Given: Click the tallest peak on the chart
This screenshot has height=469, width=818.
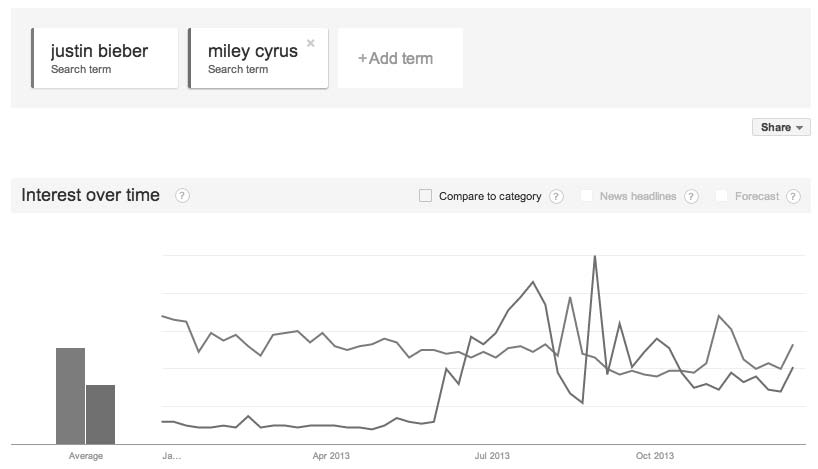Looking at the screenshot, I should tap(595, 257).
